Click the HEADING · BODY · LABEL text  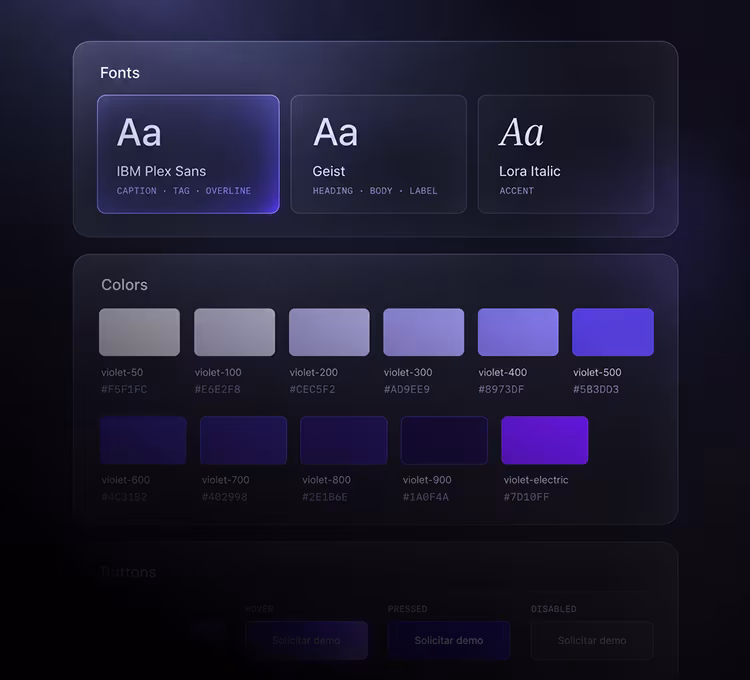click(x=375, y=191)
